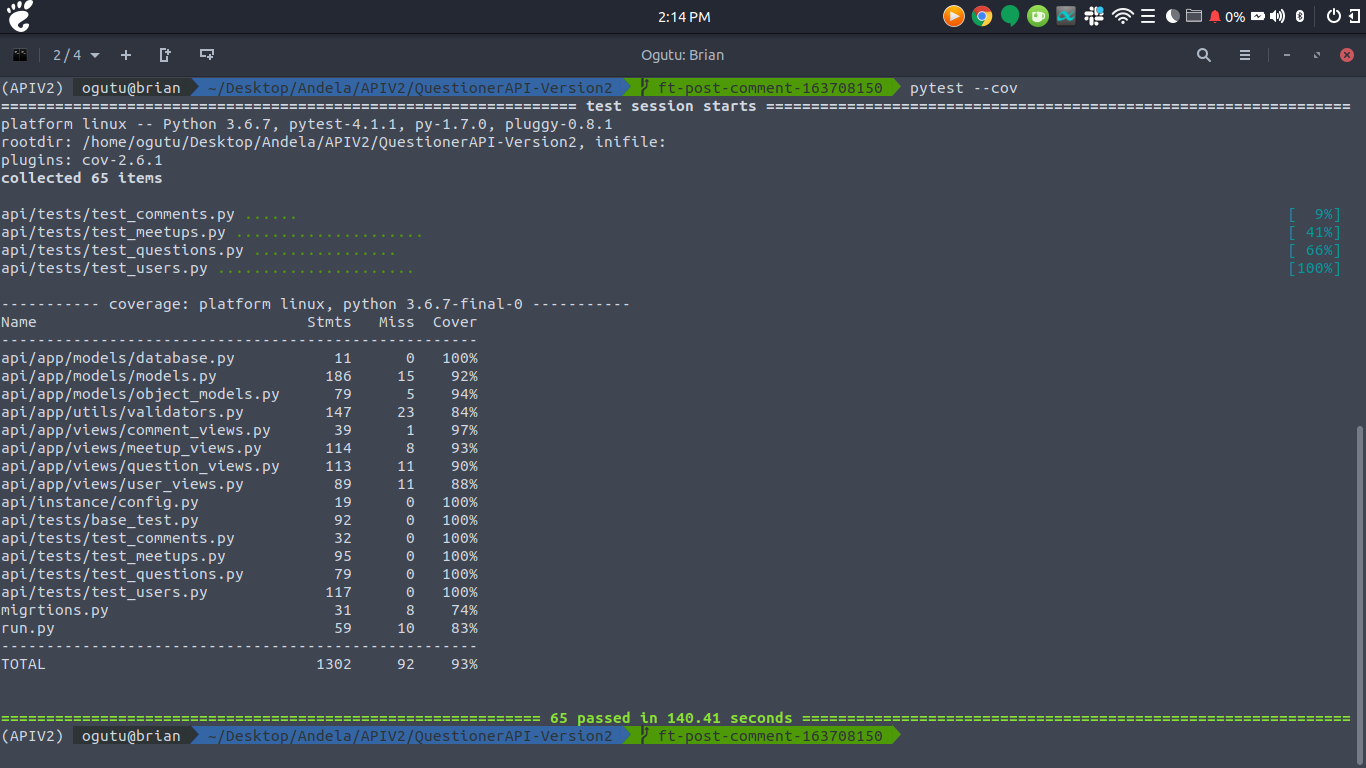1366x768 pixels.
Task: Click api/tests/test_meetups.py progress line
Action: point(211,232)
